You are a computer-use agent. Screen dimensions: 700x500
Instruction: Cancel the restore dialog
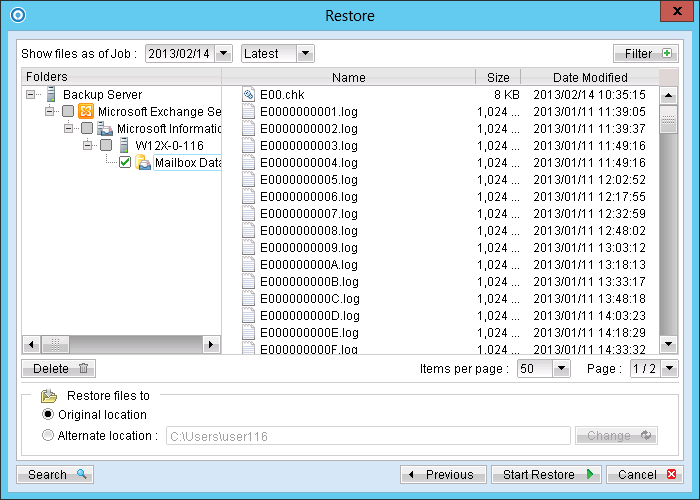pos(645,474)
